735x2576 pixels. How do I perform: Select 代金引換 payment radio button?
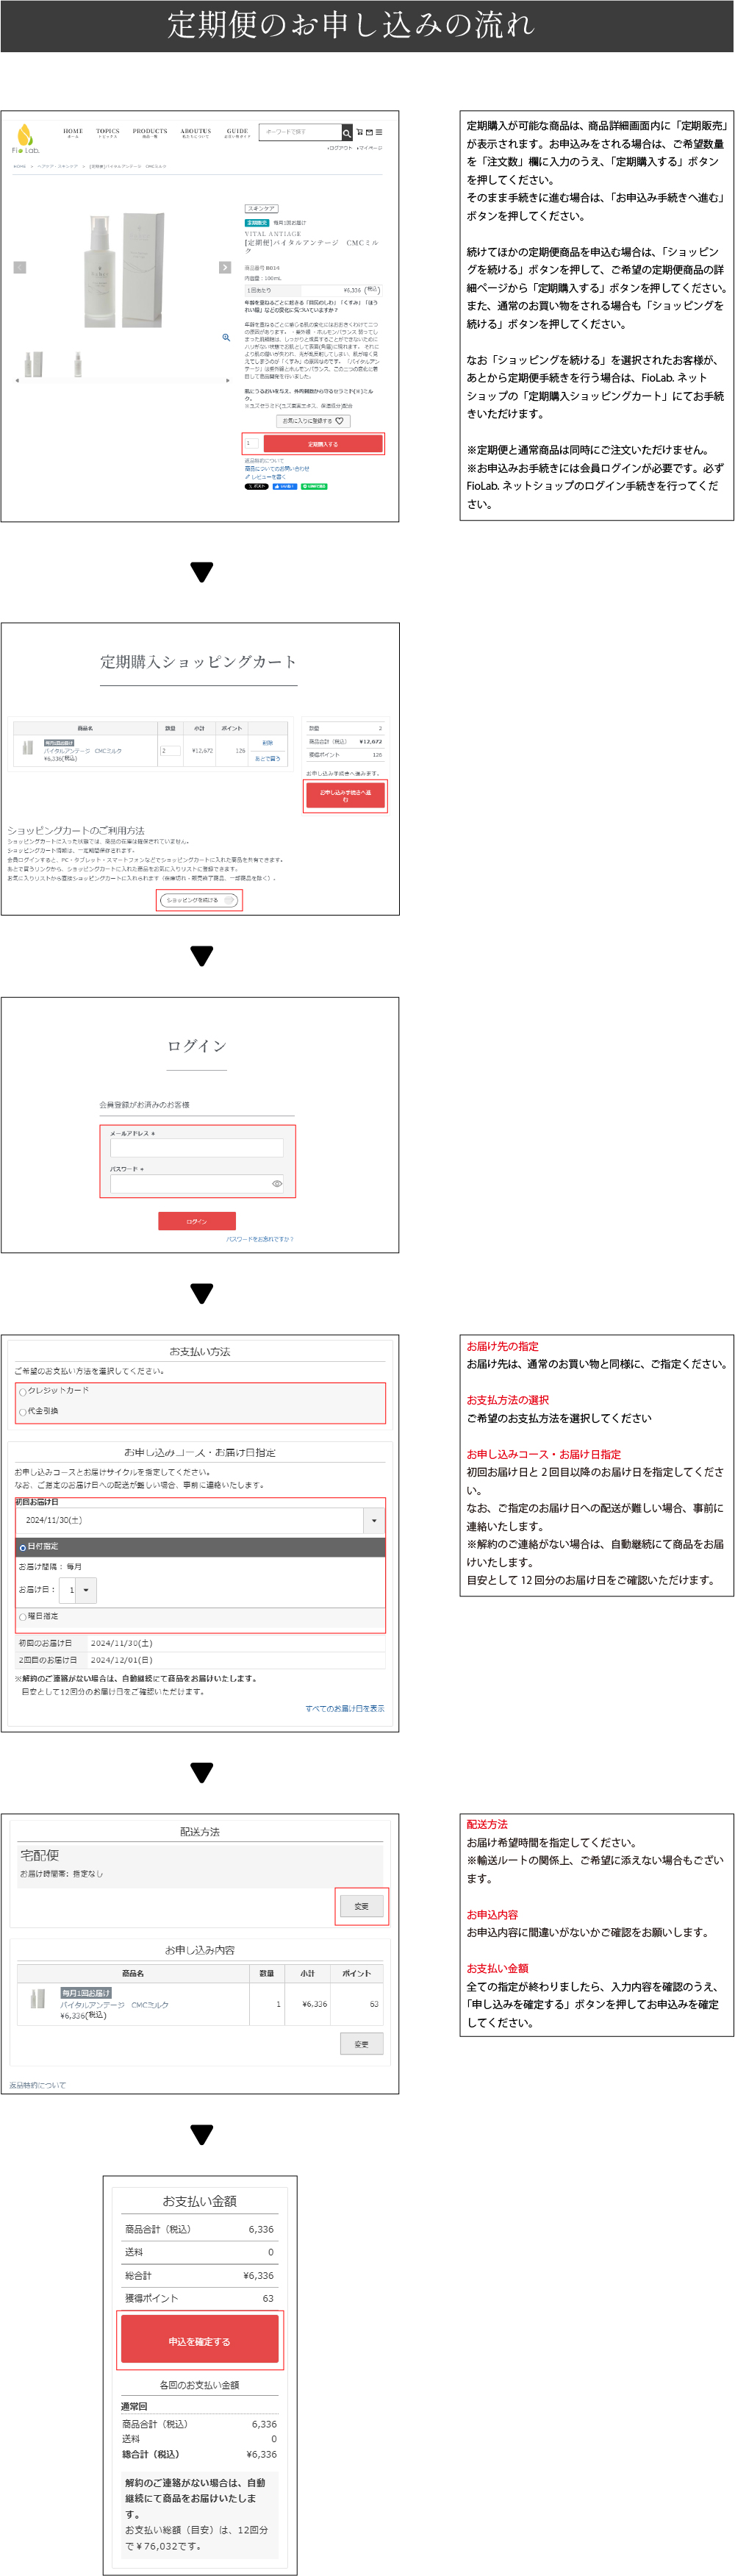tap(23, 1412)
